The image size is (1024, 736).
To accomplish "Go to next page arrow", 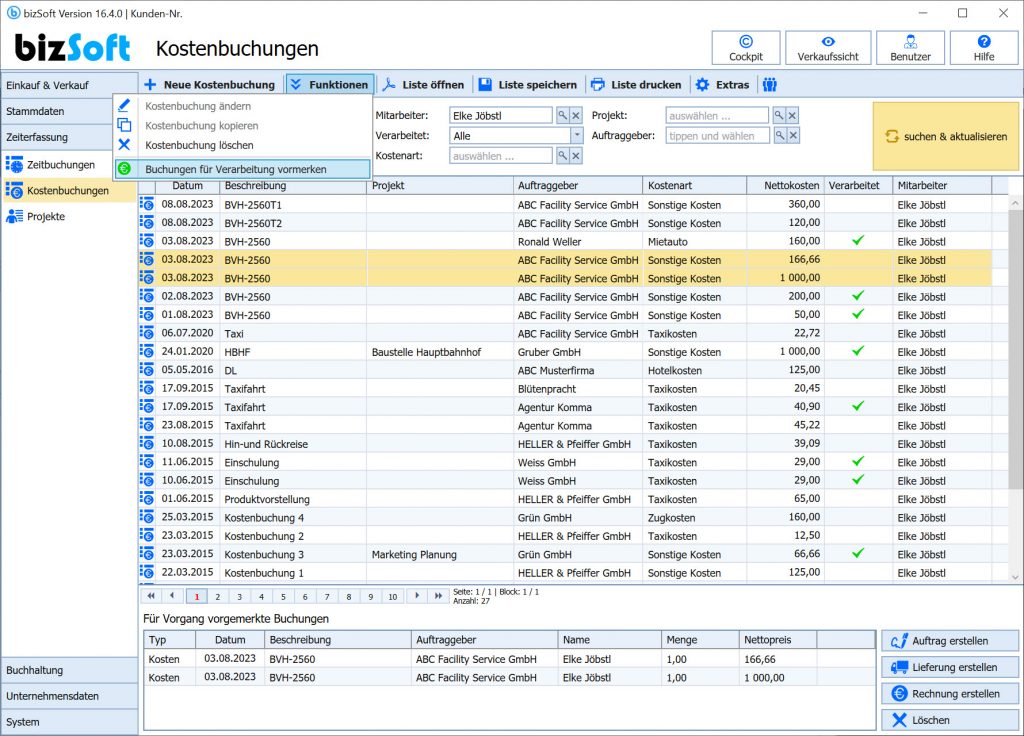I will point(417,596).
